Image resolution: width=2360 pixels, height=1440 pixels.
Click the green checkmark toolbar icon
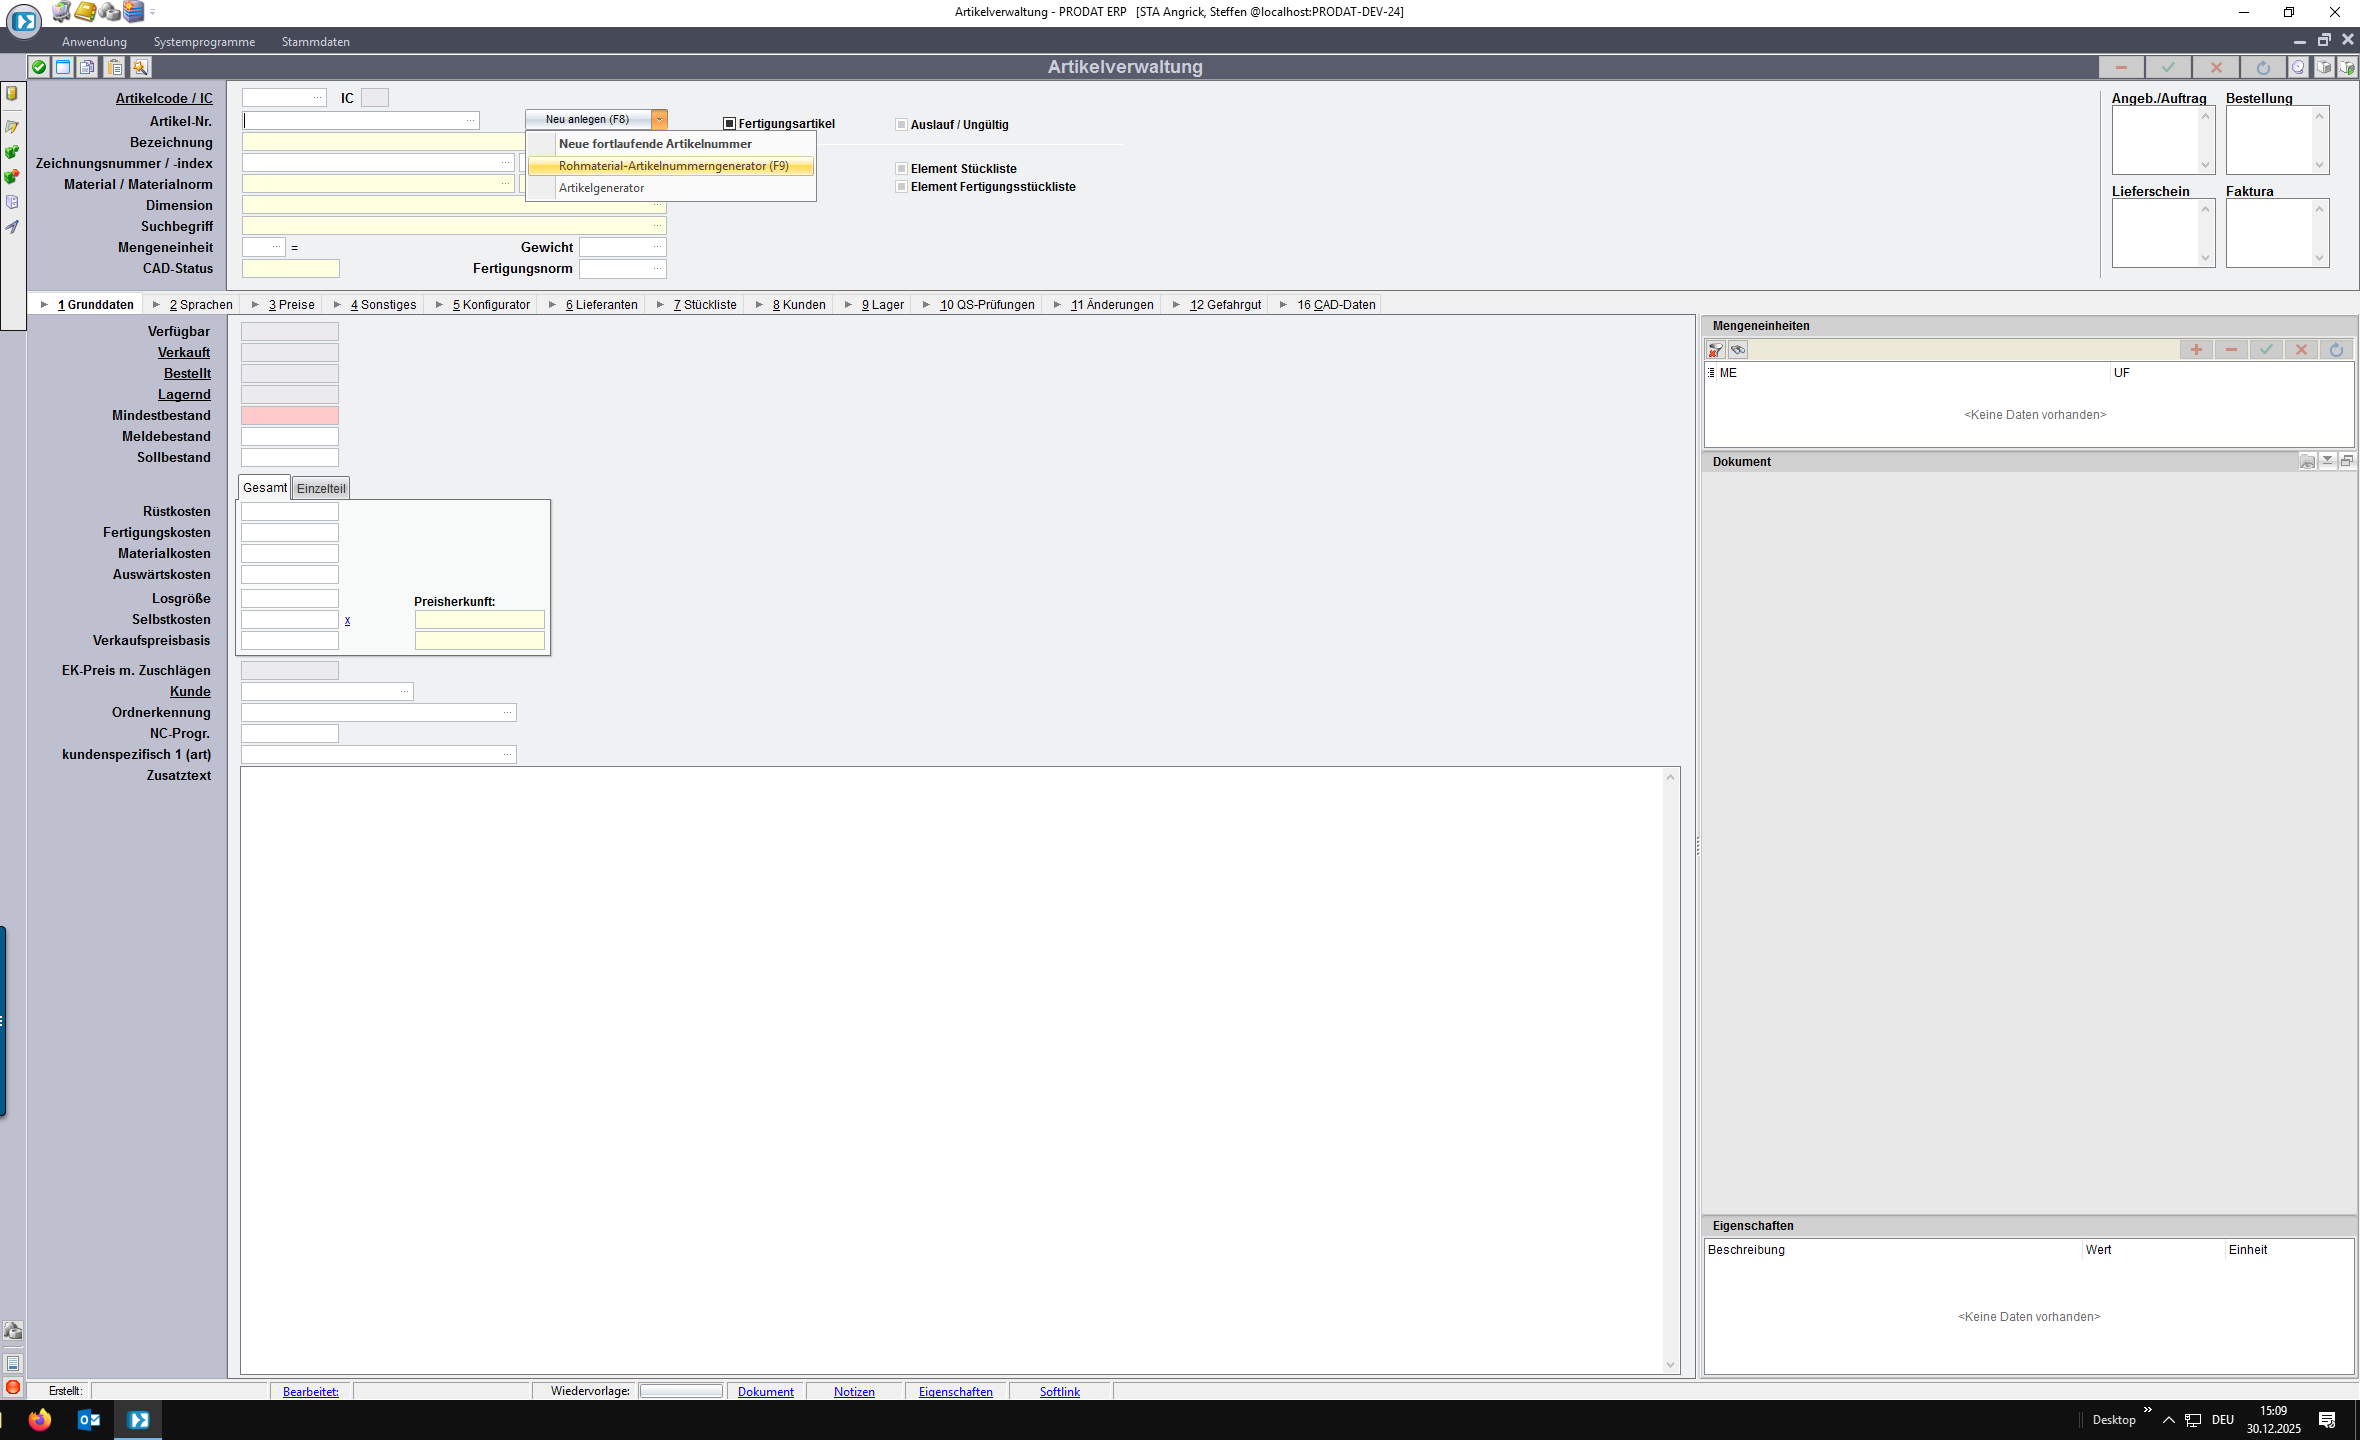coord(39,67)
